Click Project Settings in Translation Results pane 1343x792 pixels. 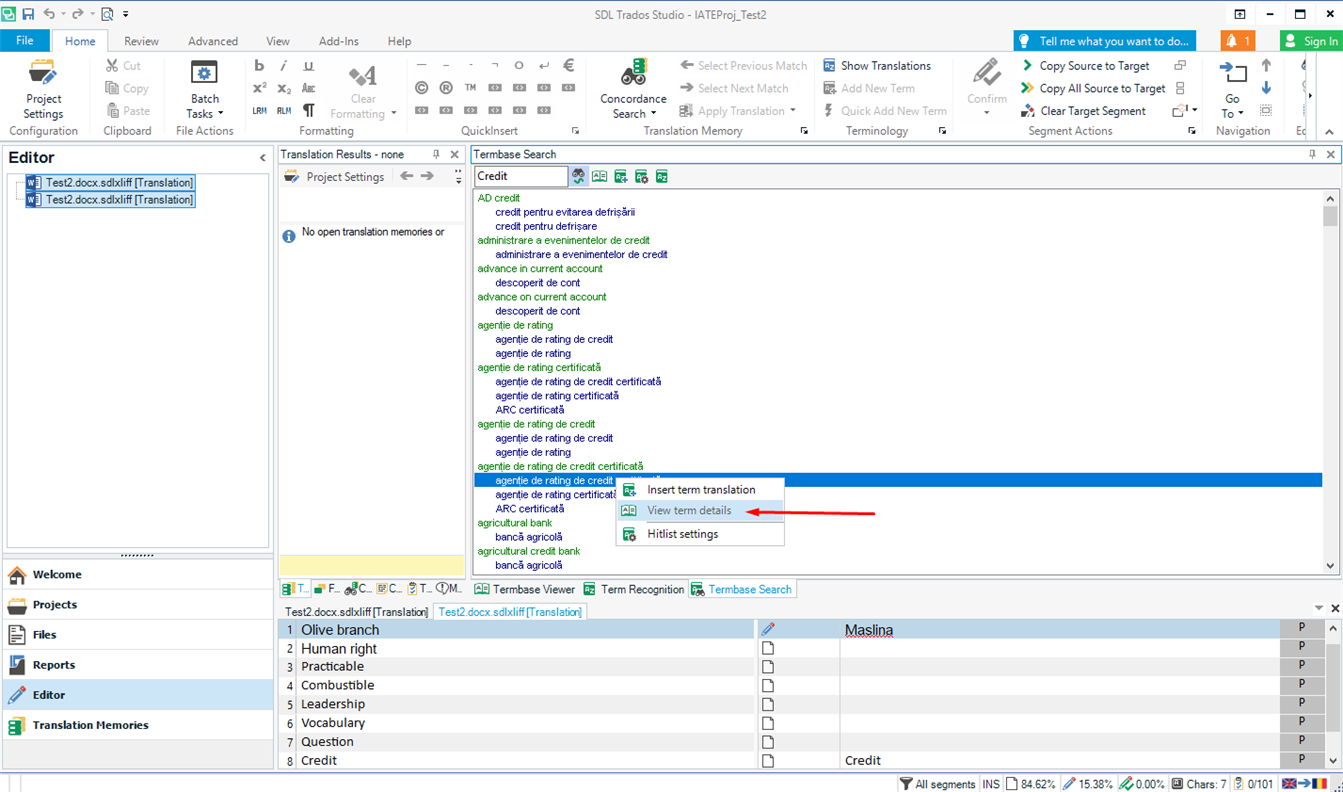click(x=335, y=177)
